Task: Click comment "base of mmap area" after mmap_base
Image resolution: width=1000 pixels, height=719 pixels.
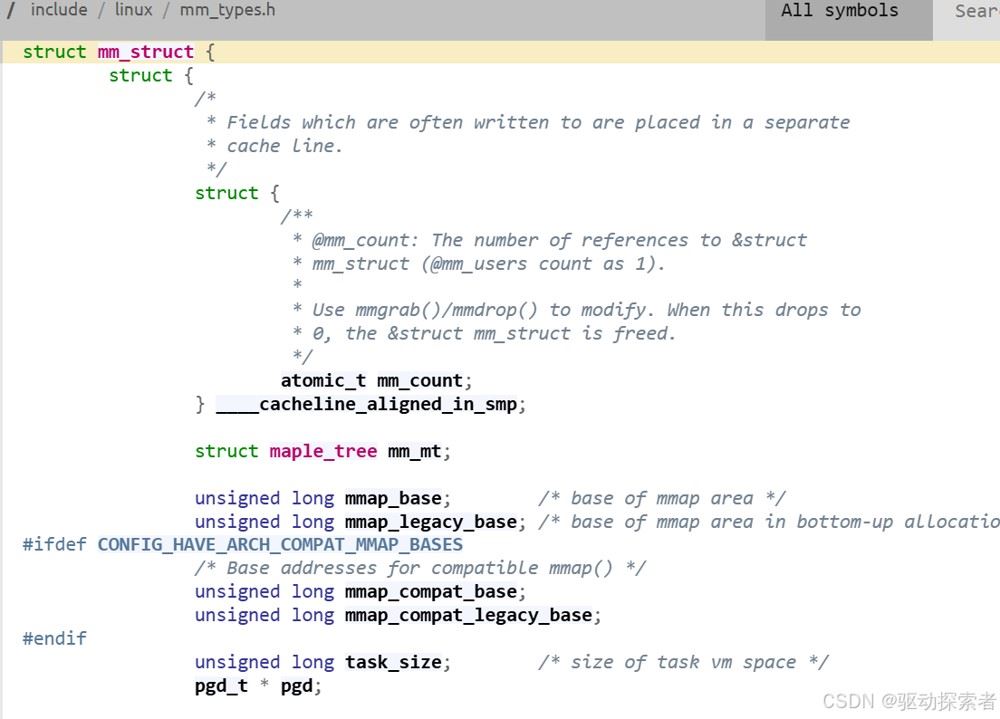Action: 662,498
